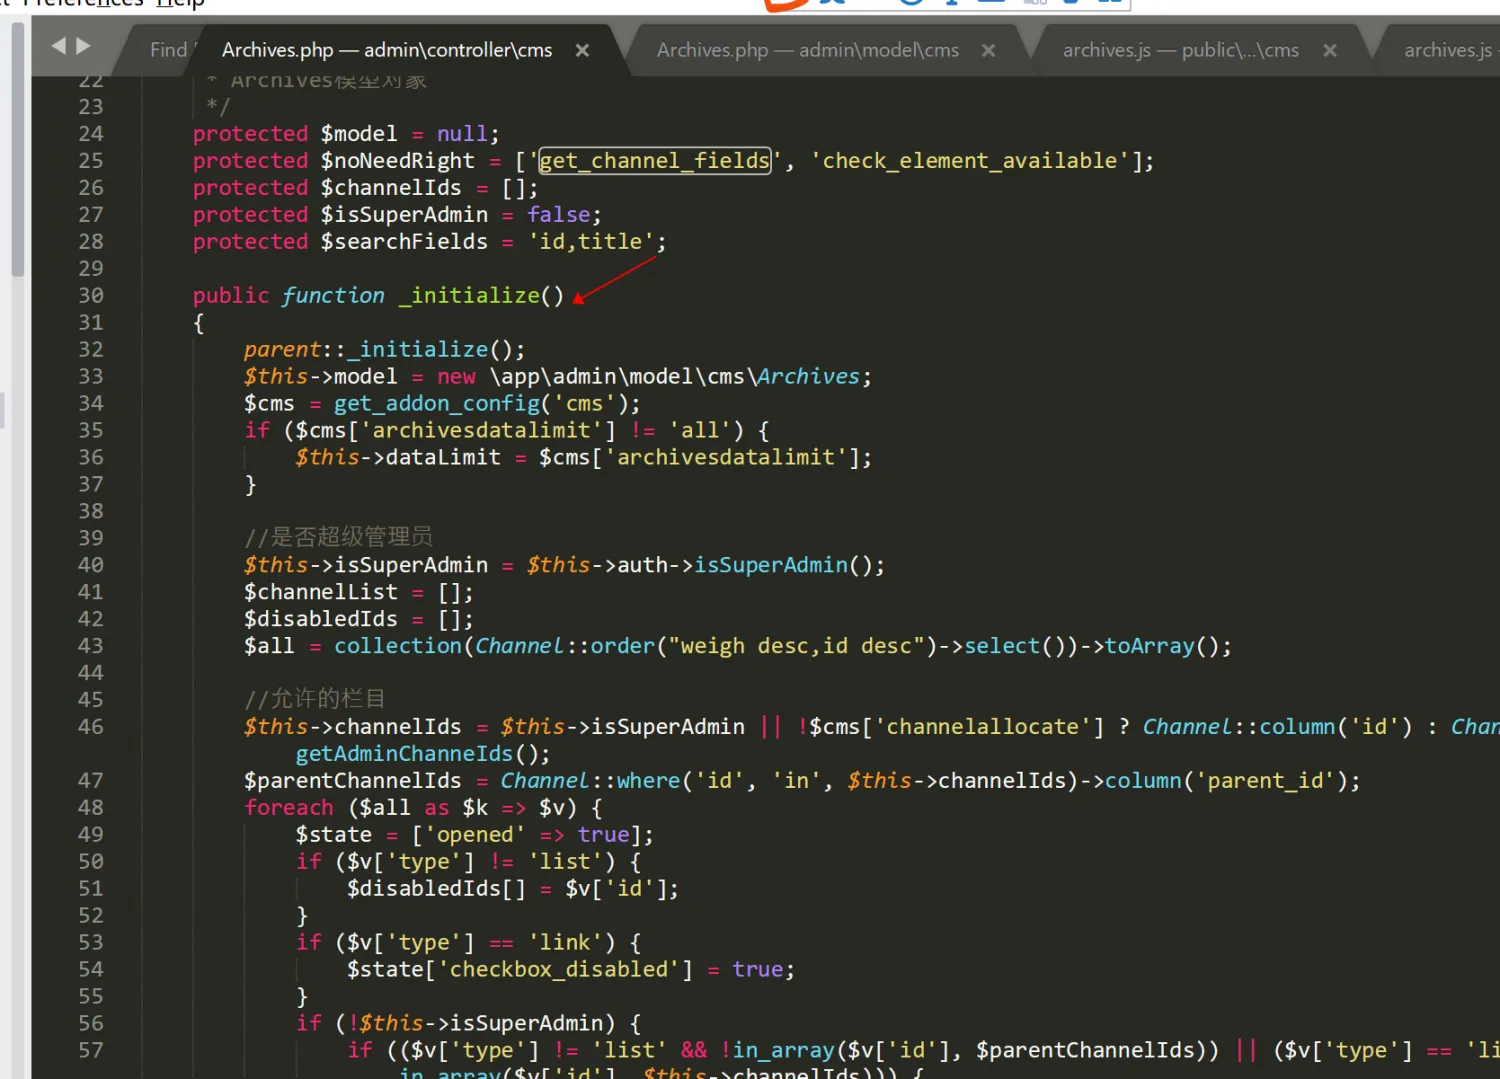Click the isSuperAdmin() method call
1500x1079 pixels.
(784, 566)
